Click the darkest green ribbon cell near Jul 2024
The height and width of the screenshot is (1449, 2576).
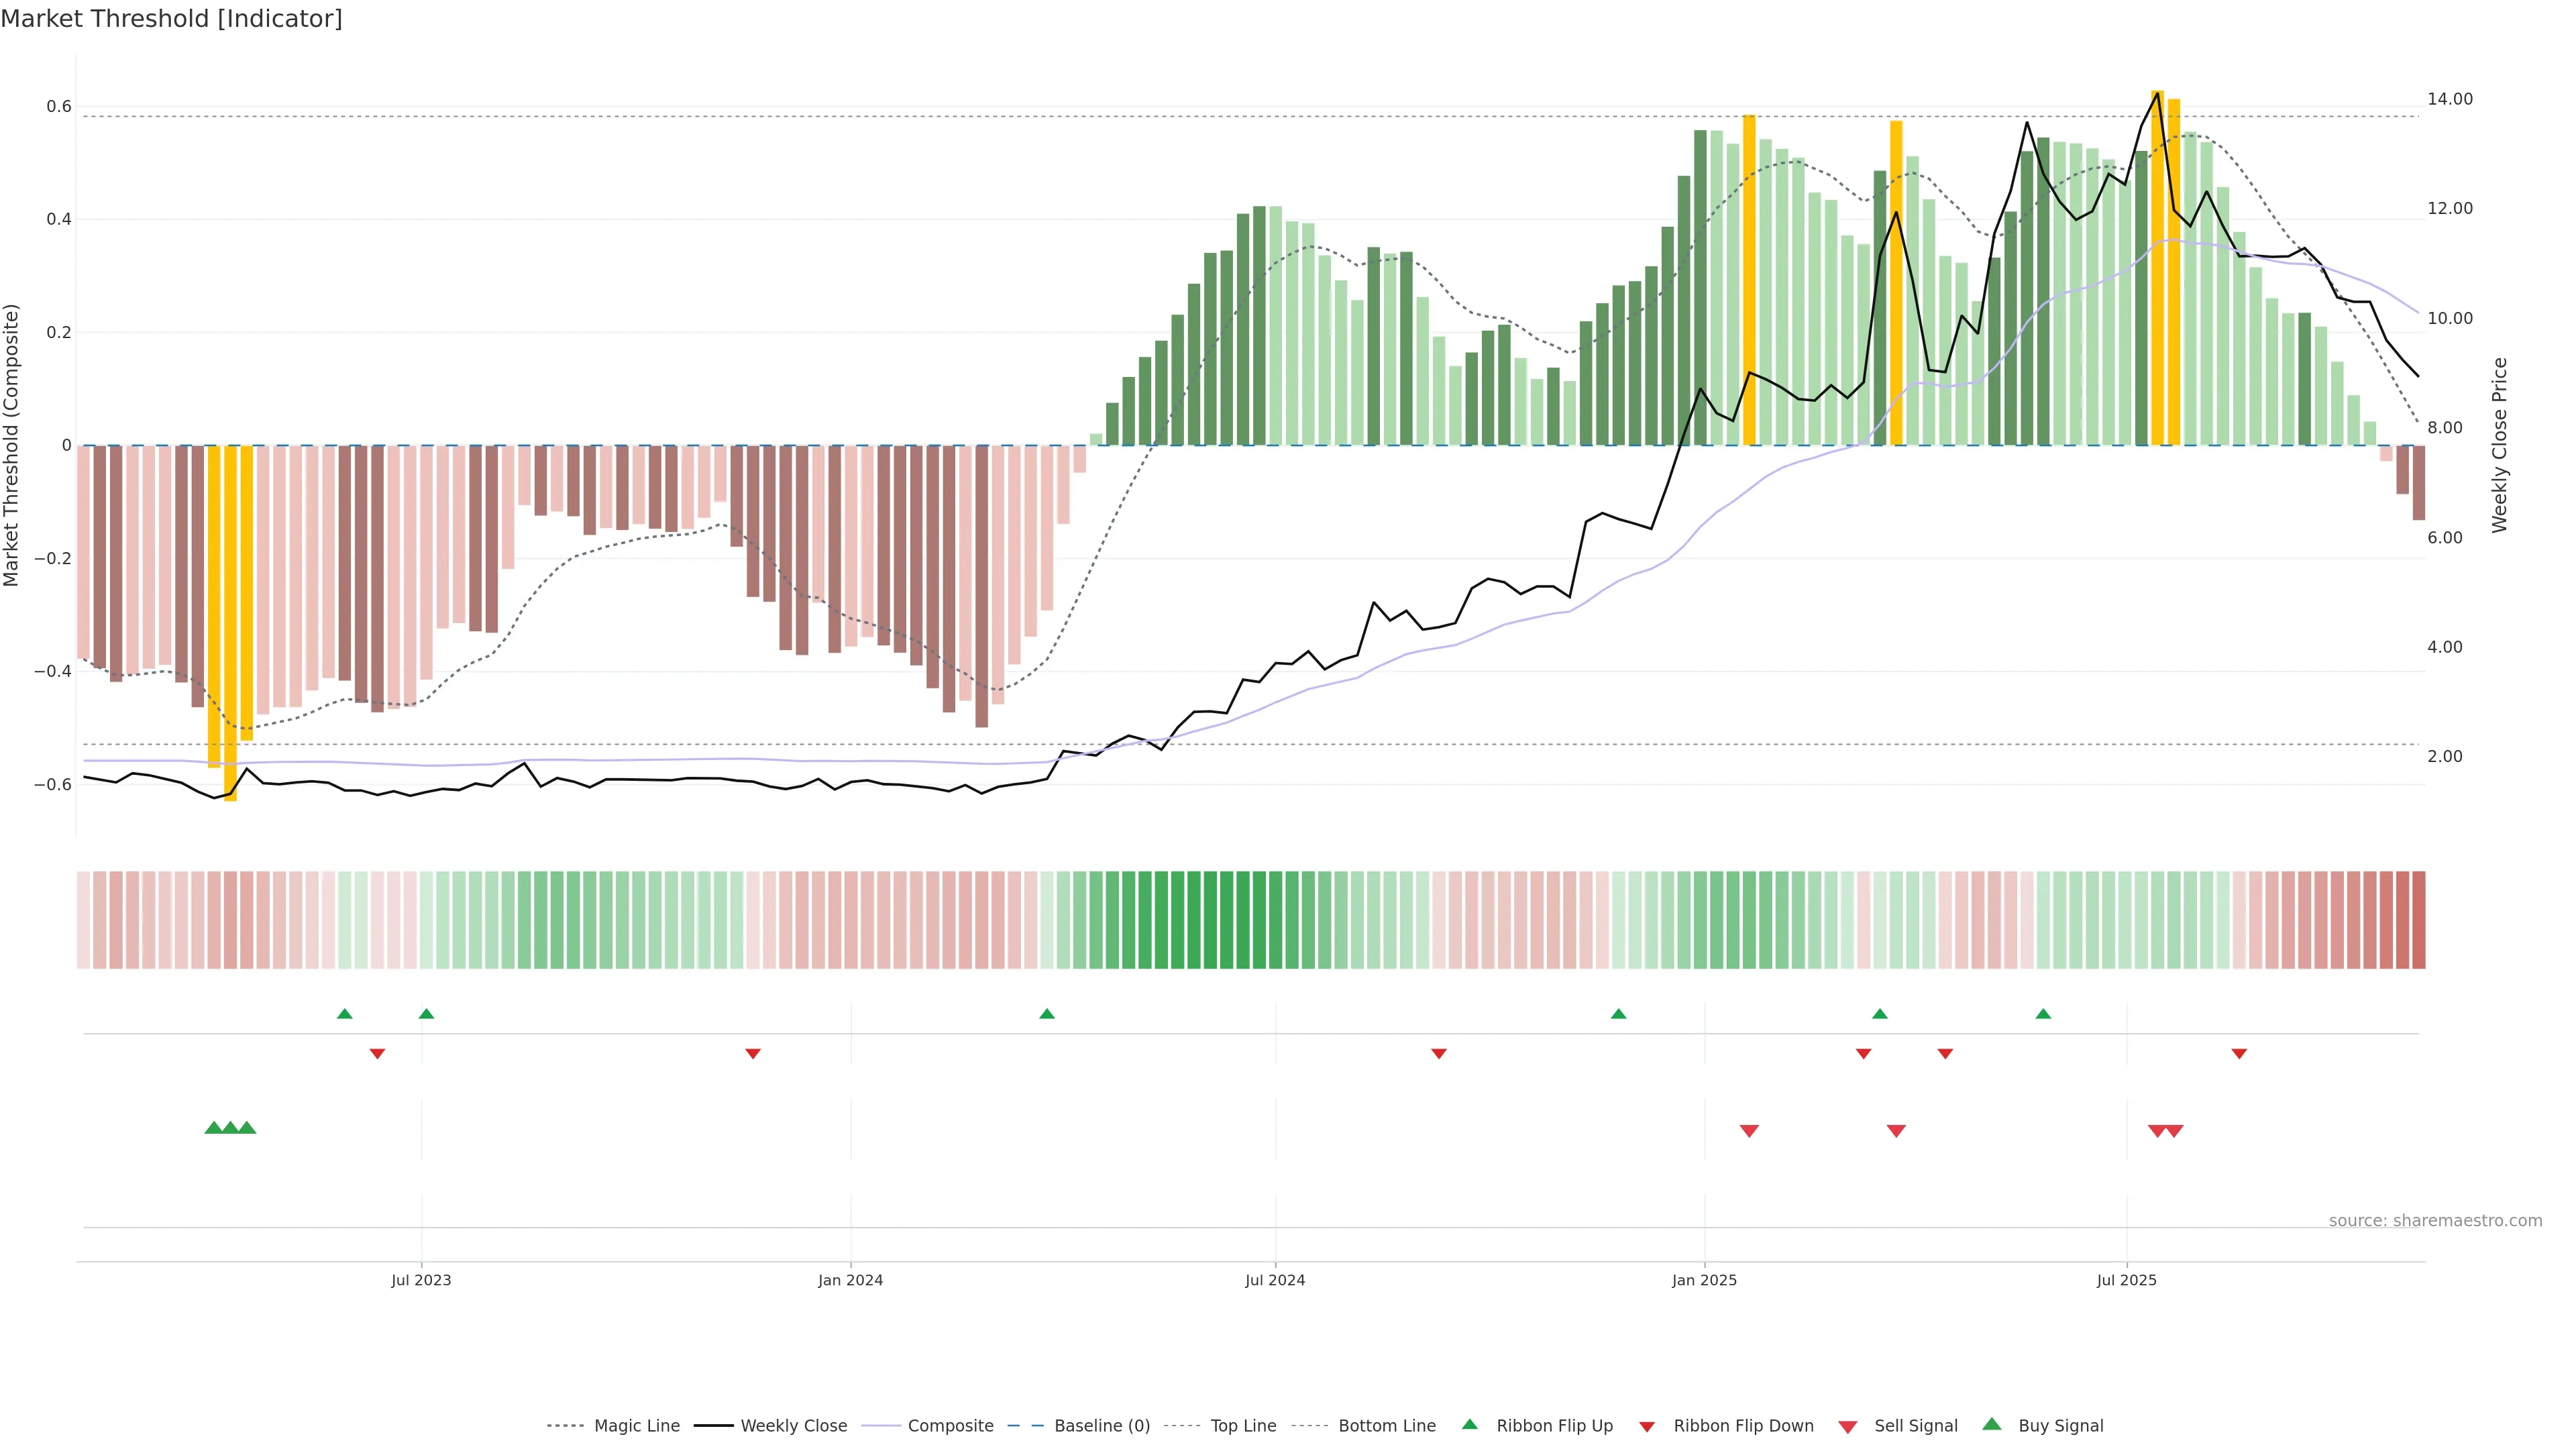click(1210, 920)
